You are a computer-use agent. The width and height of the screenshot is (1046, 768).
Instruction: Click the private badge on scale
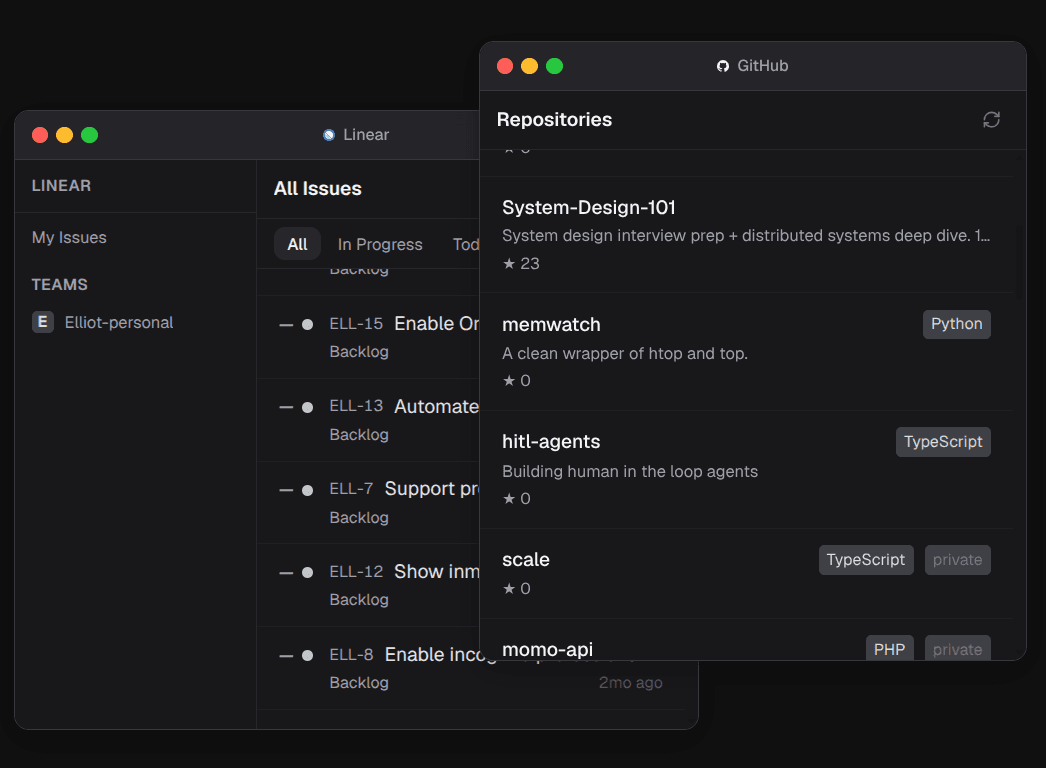[957, 560]
